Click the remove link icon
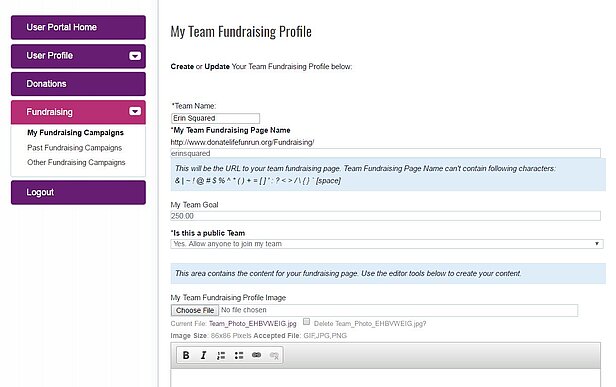This screenshot has height=387, width=616. (274, 355)
